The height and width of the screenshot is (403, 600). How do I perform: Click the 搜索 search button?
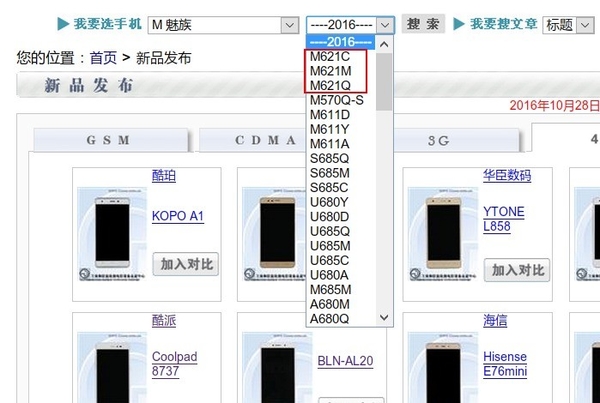pyautogui.click(x=423, y=24)
